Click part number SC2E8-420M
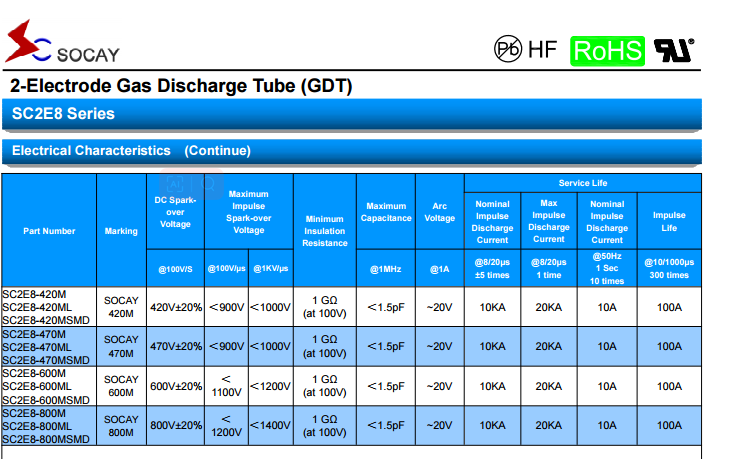This screenshot has height=459, width=730. tap(34, 294)
